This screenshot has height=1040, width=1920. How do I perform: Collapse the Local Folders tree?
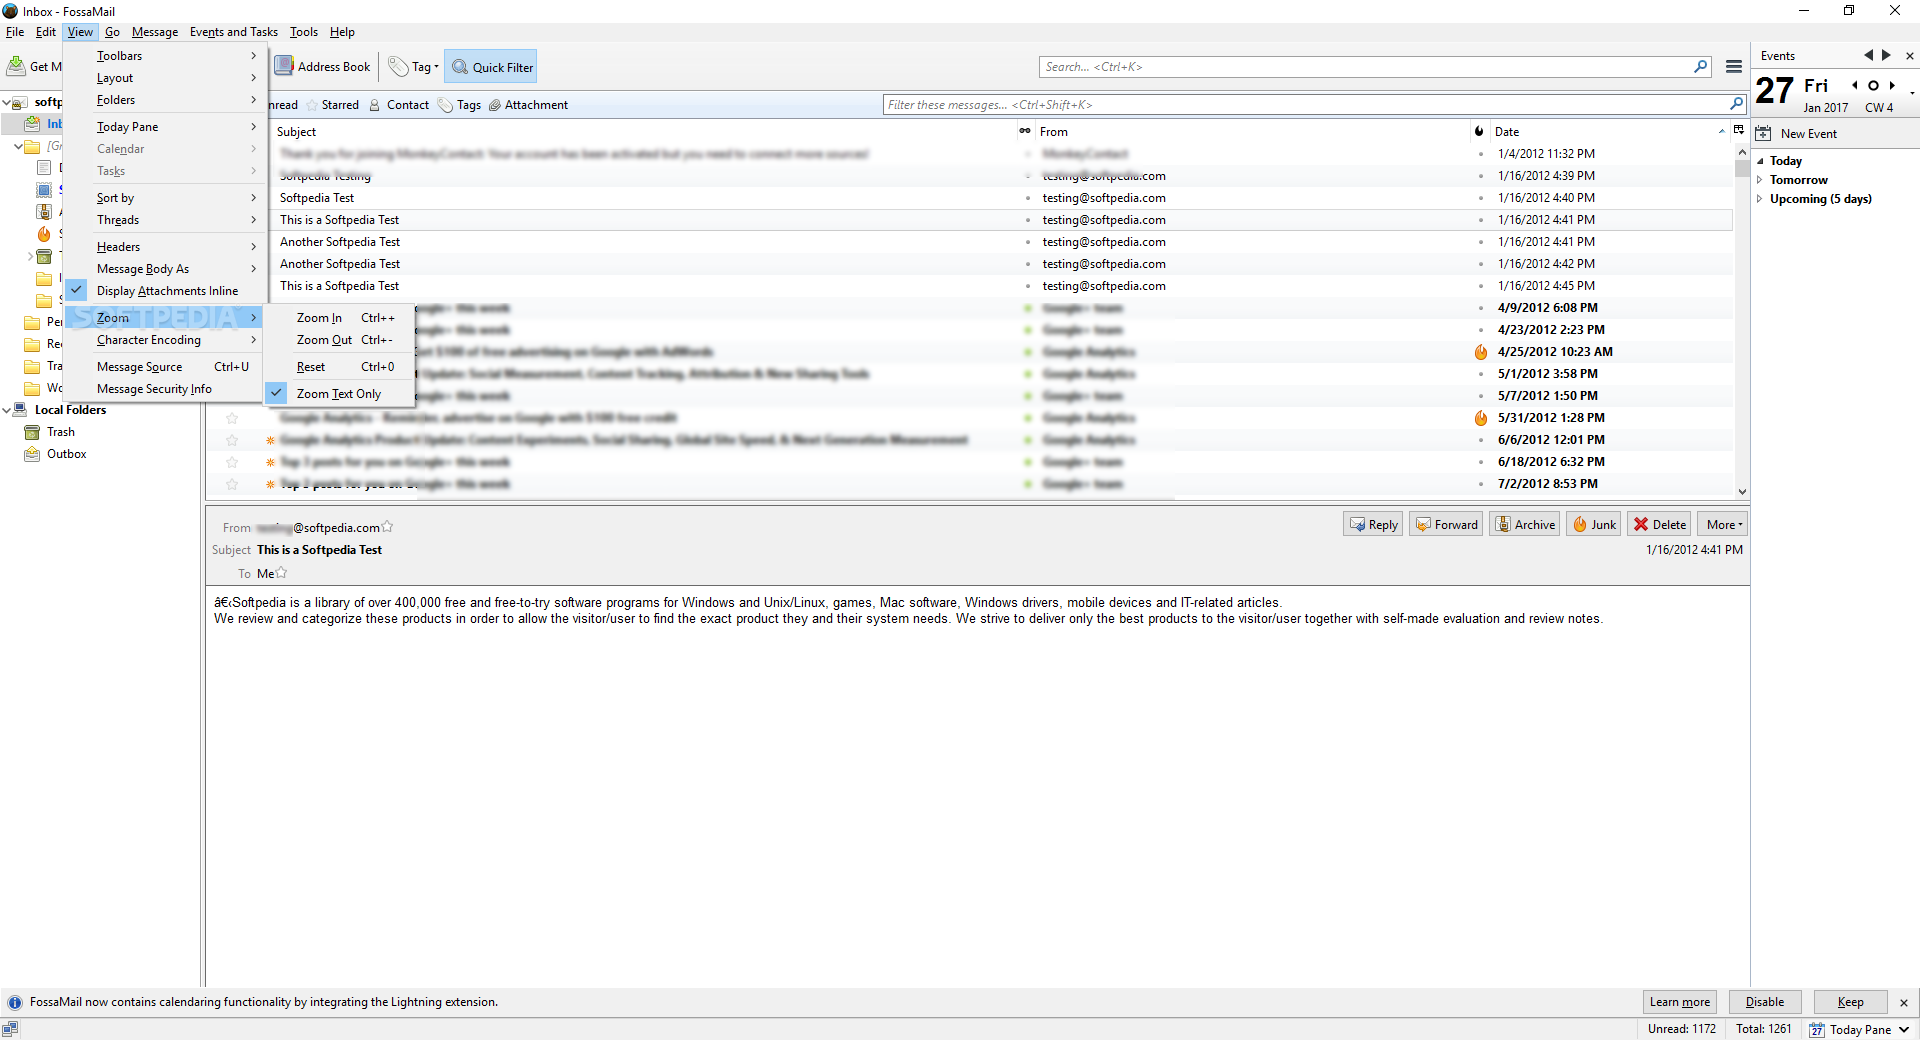point(7,410)
